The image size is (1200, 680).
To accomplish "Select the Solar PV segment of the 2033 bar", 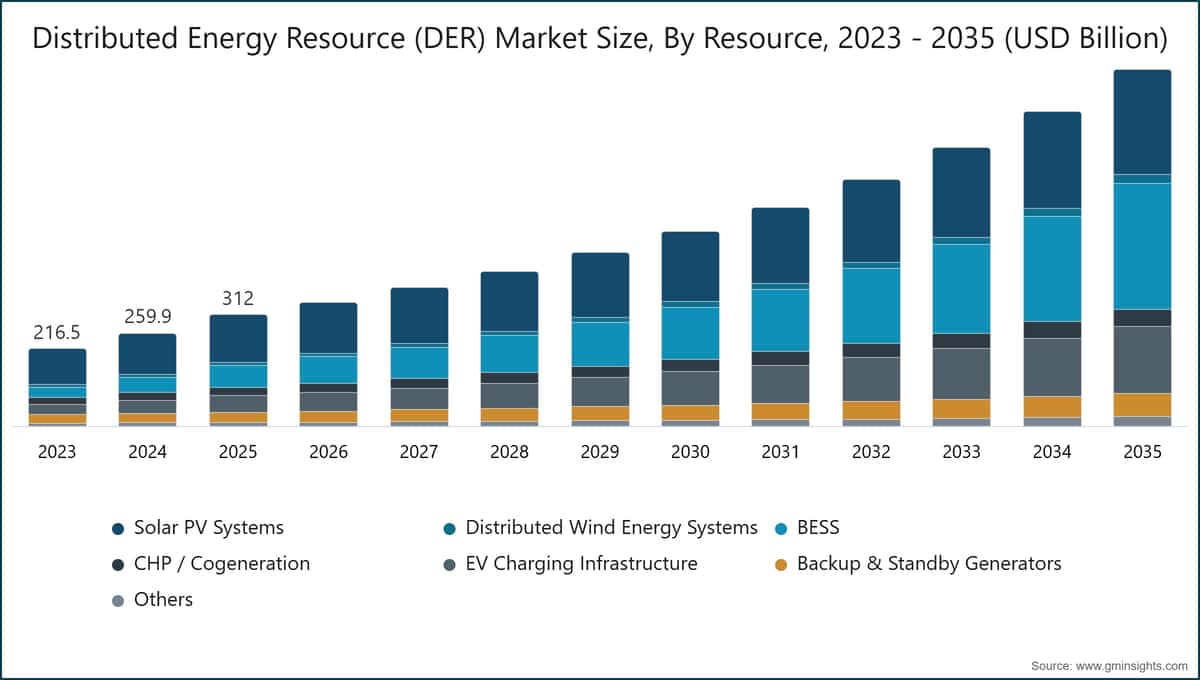I will [962, 192].
